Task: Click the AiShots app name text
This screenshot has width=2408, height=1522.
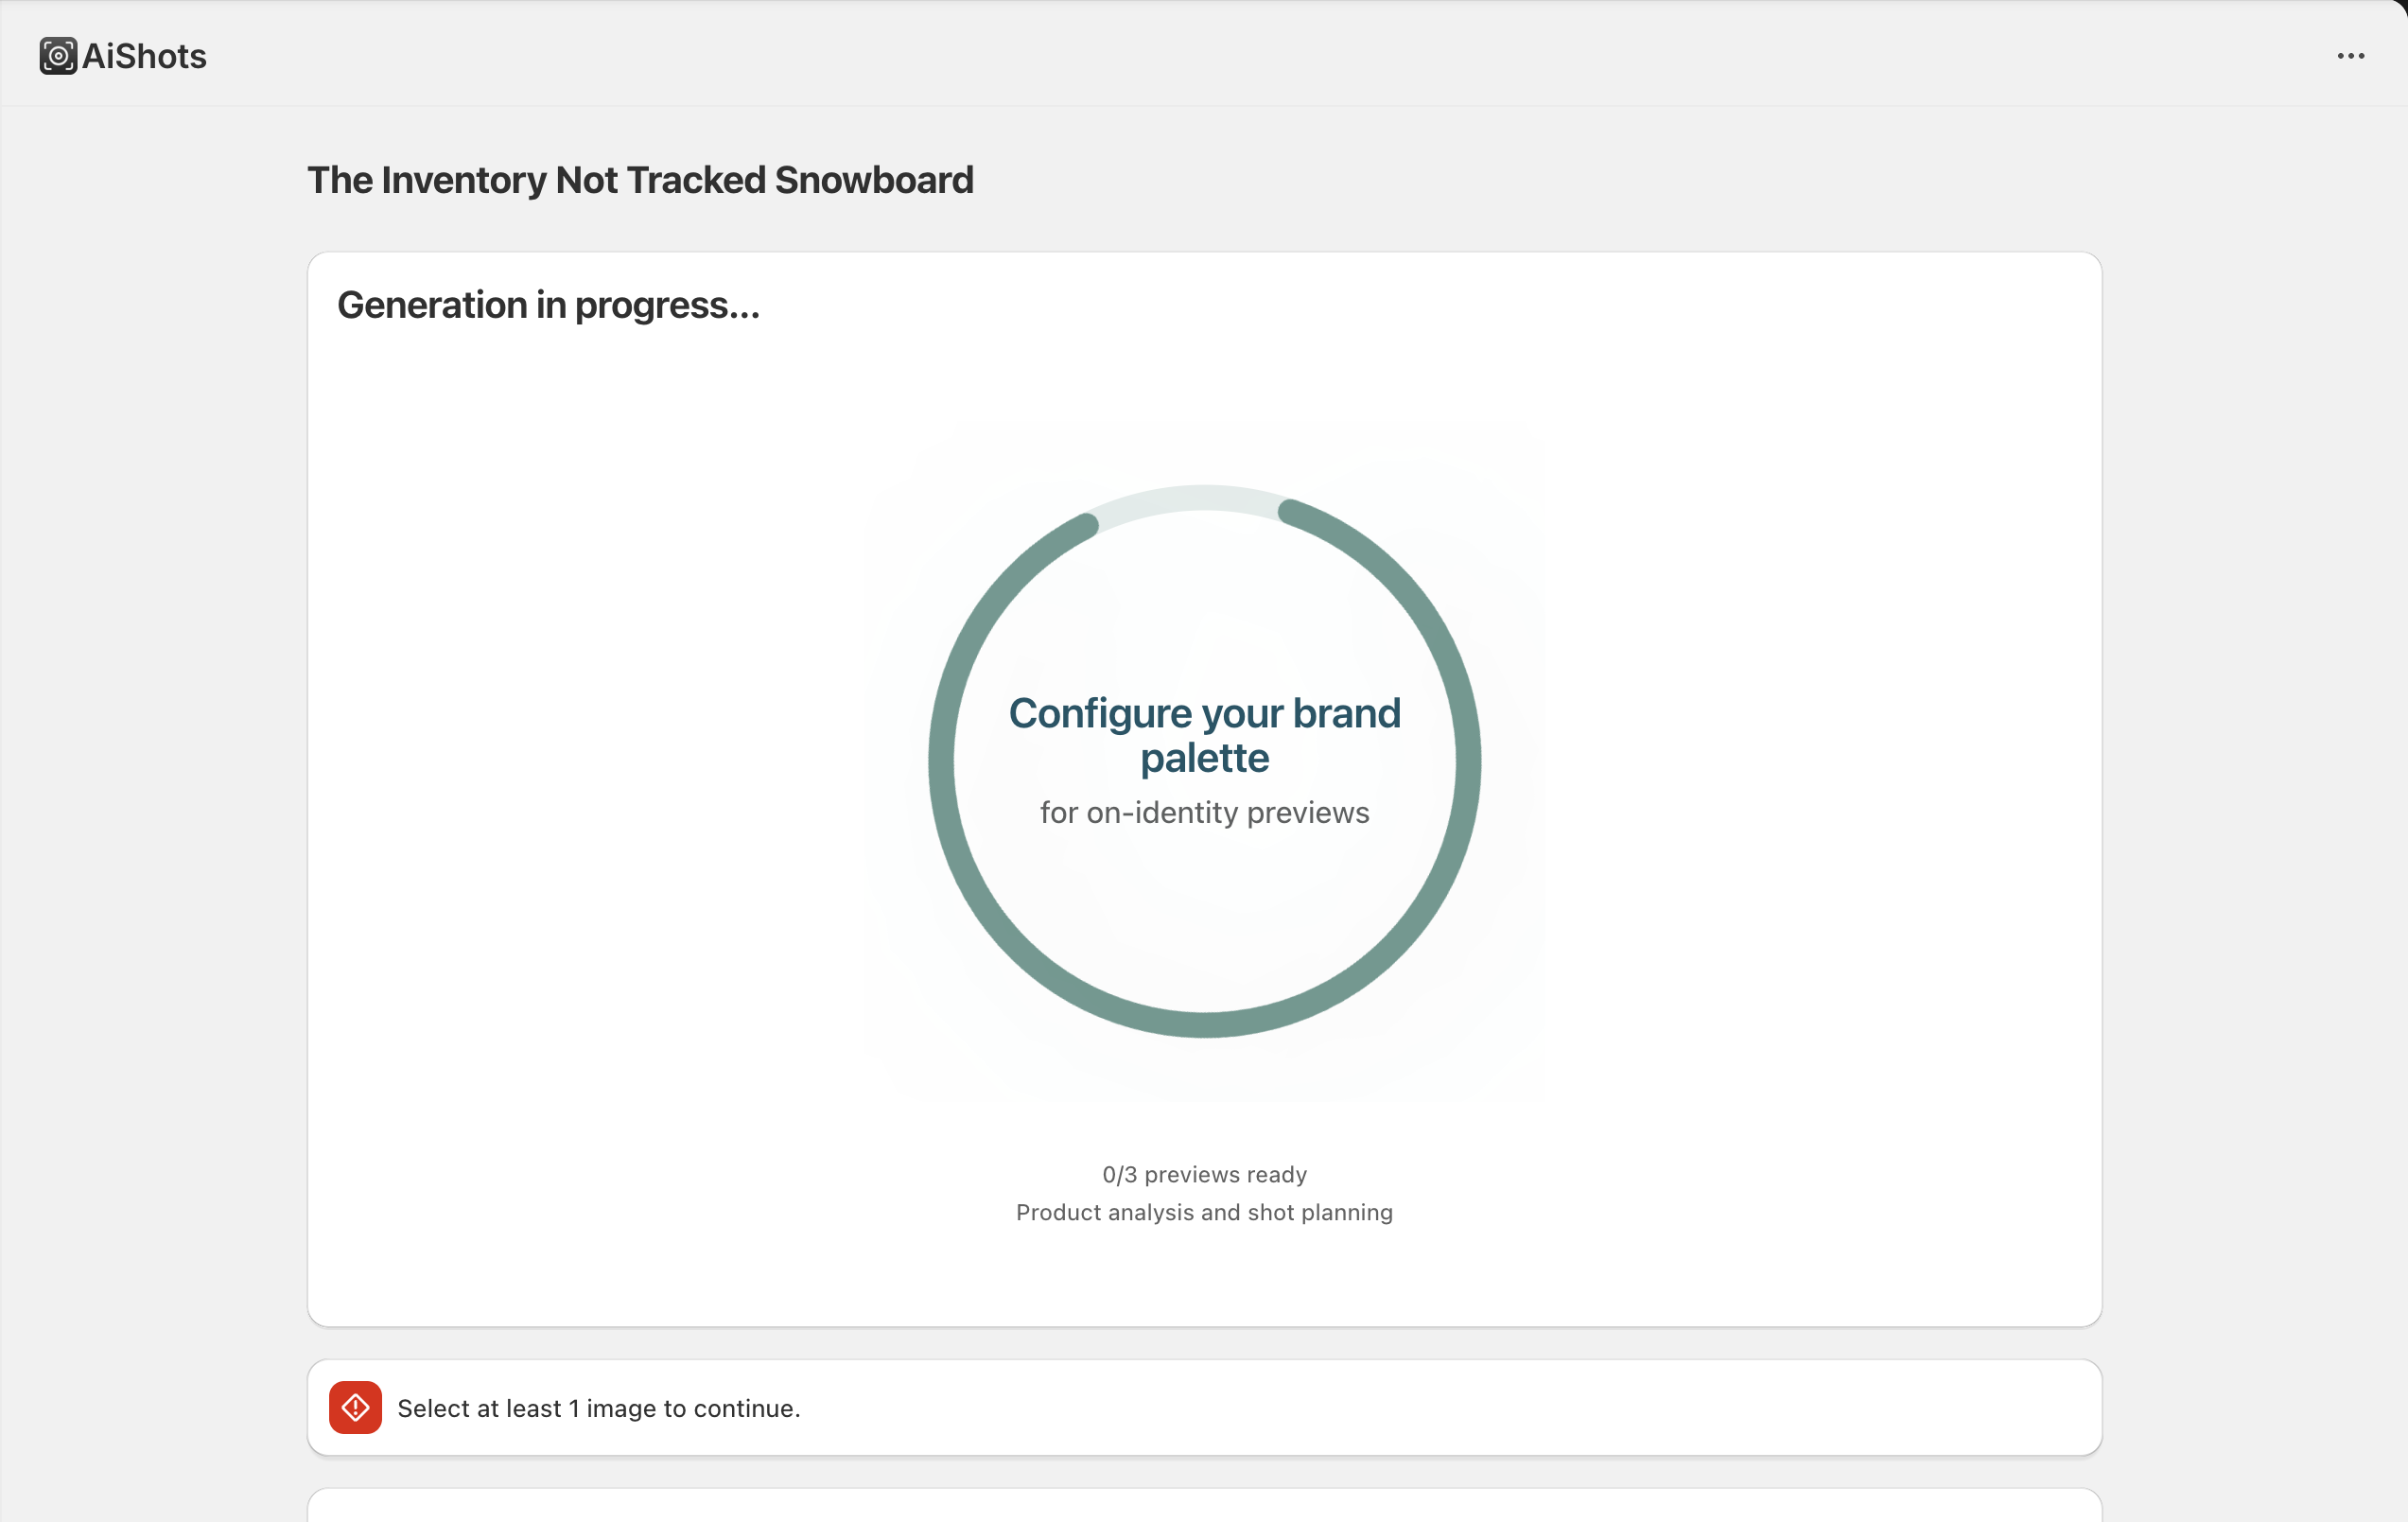Action: point(145,56)
